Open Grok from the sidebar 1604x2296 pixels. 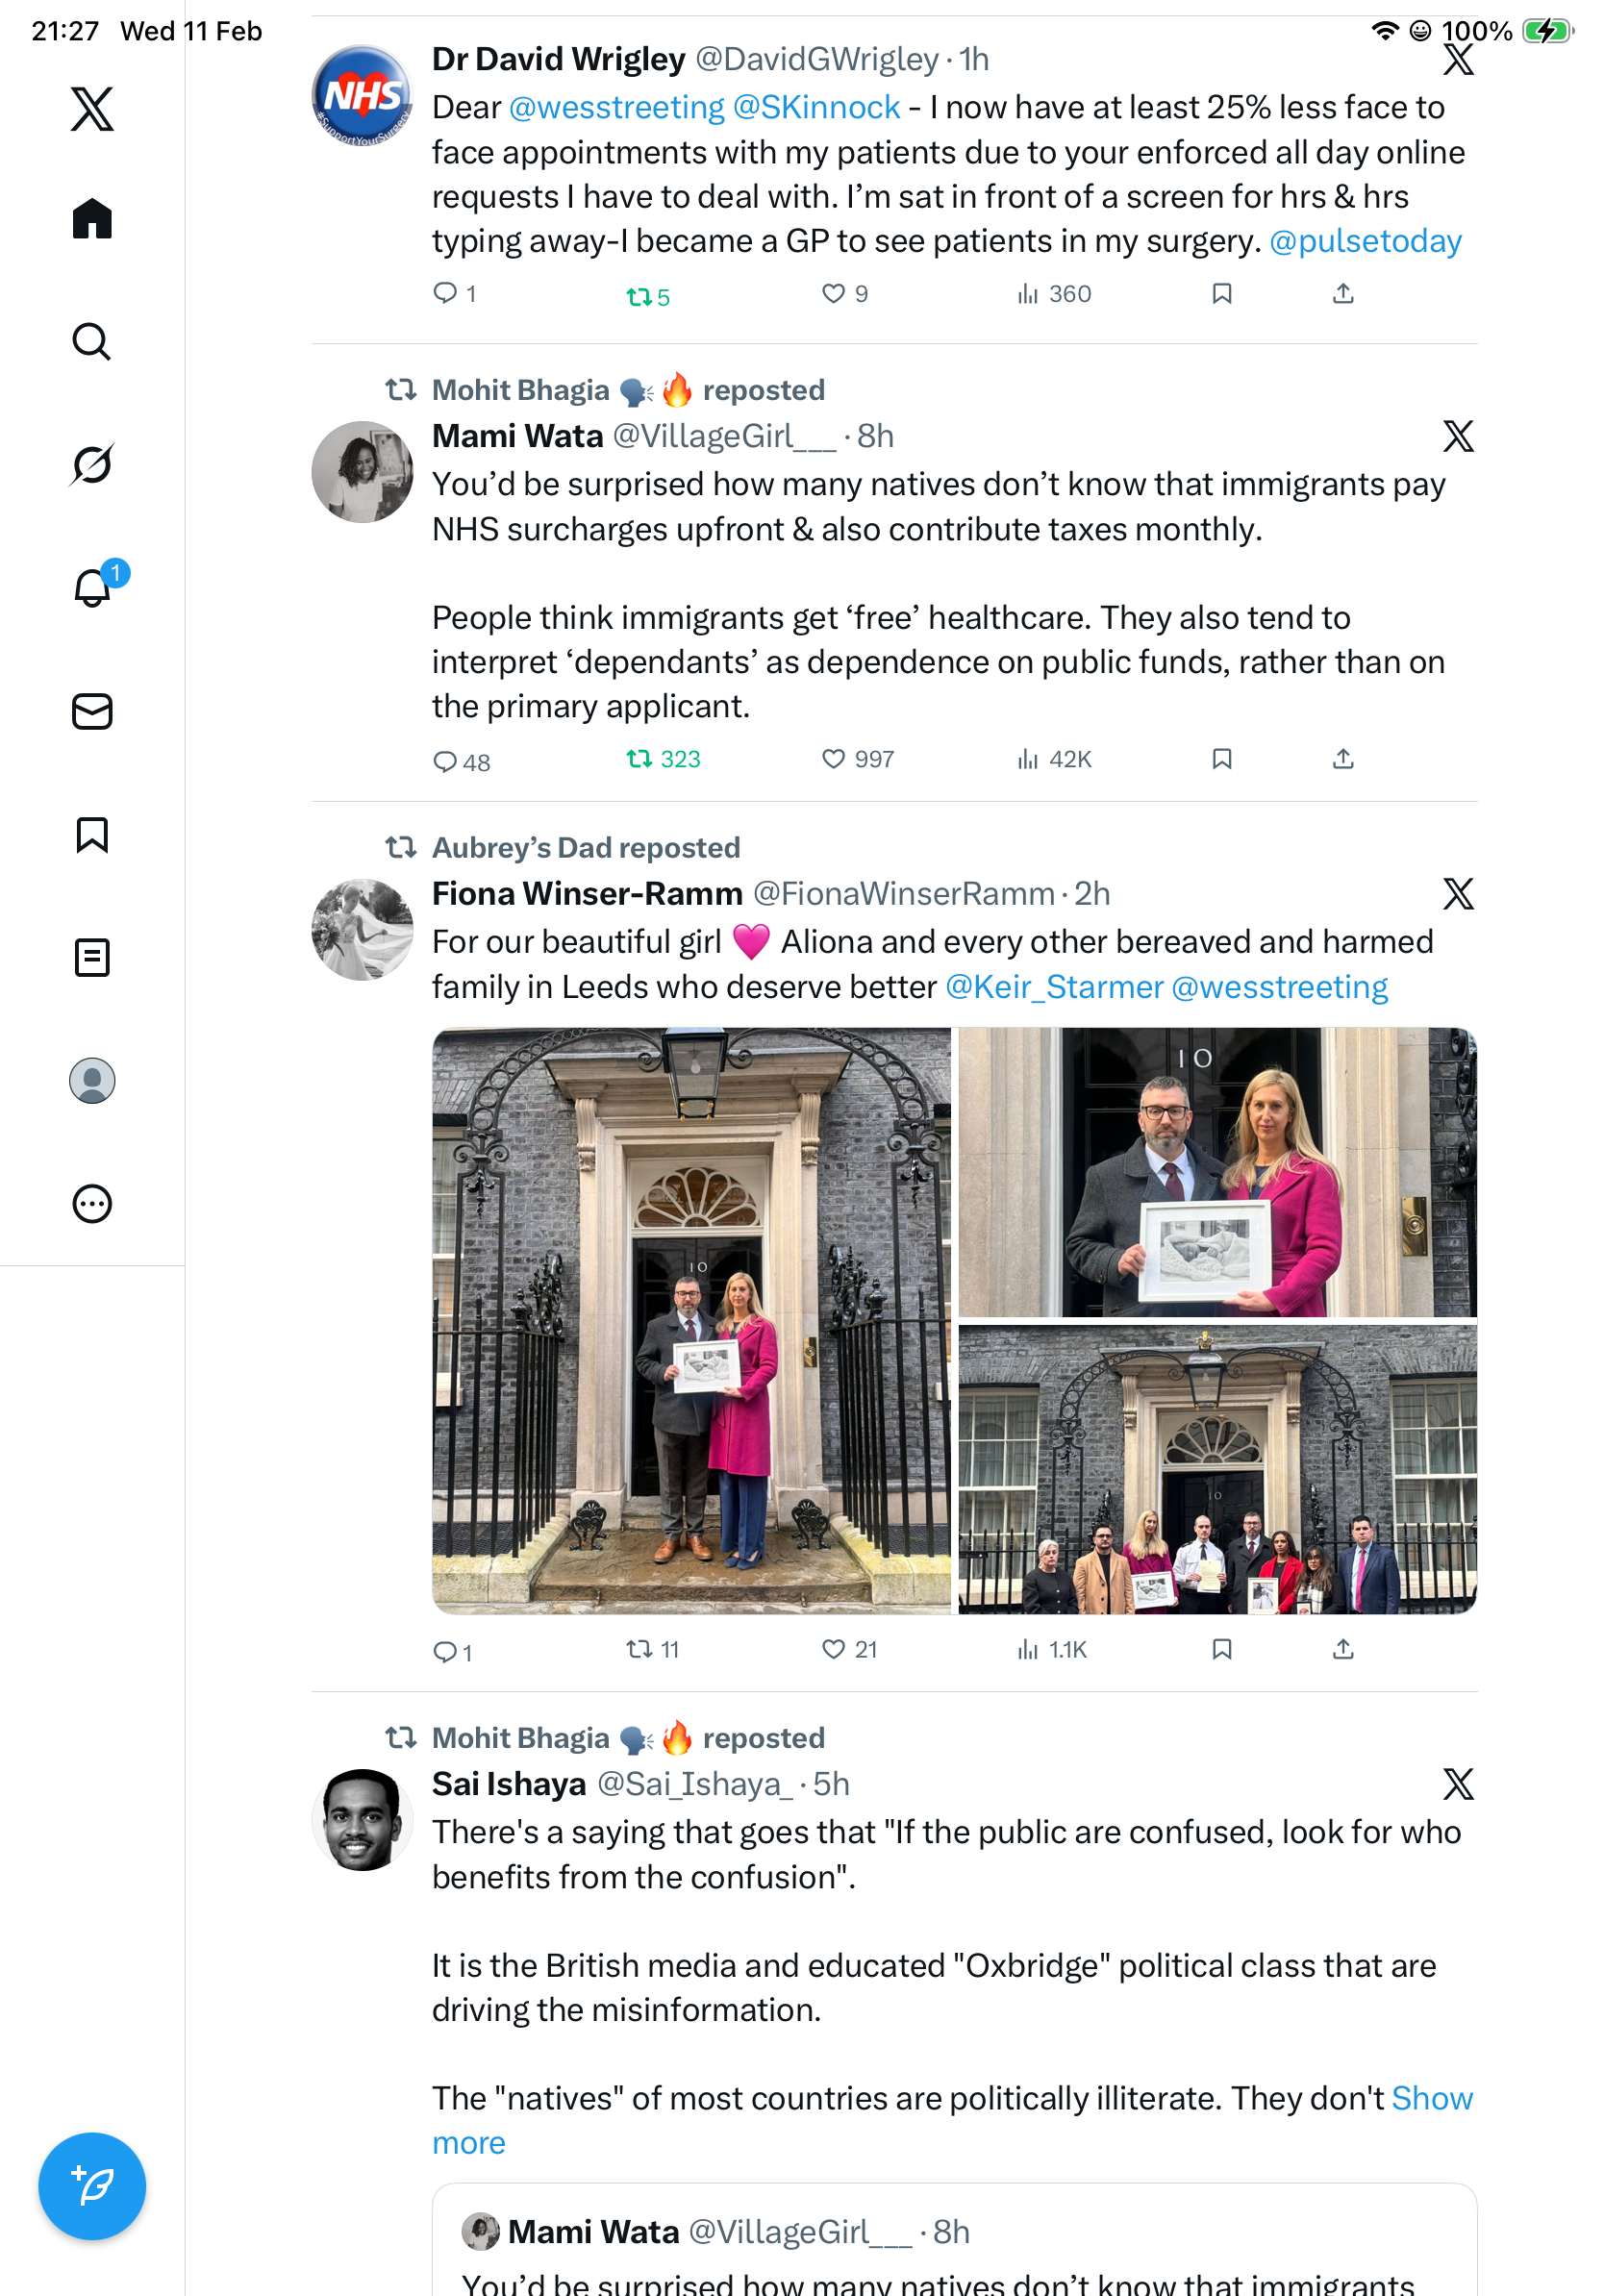tap(92, 464)
